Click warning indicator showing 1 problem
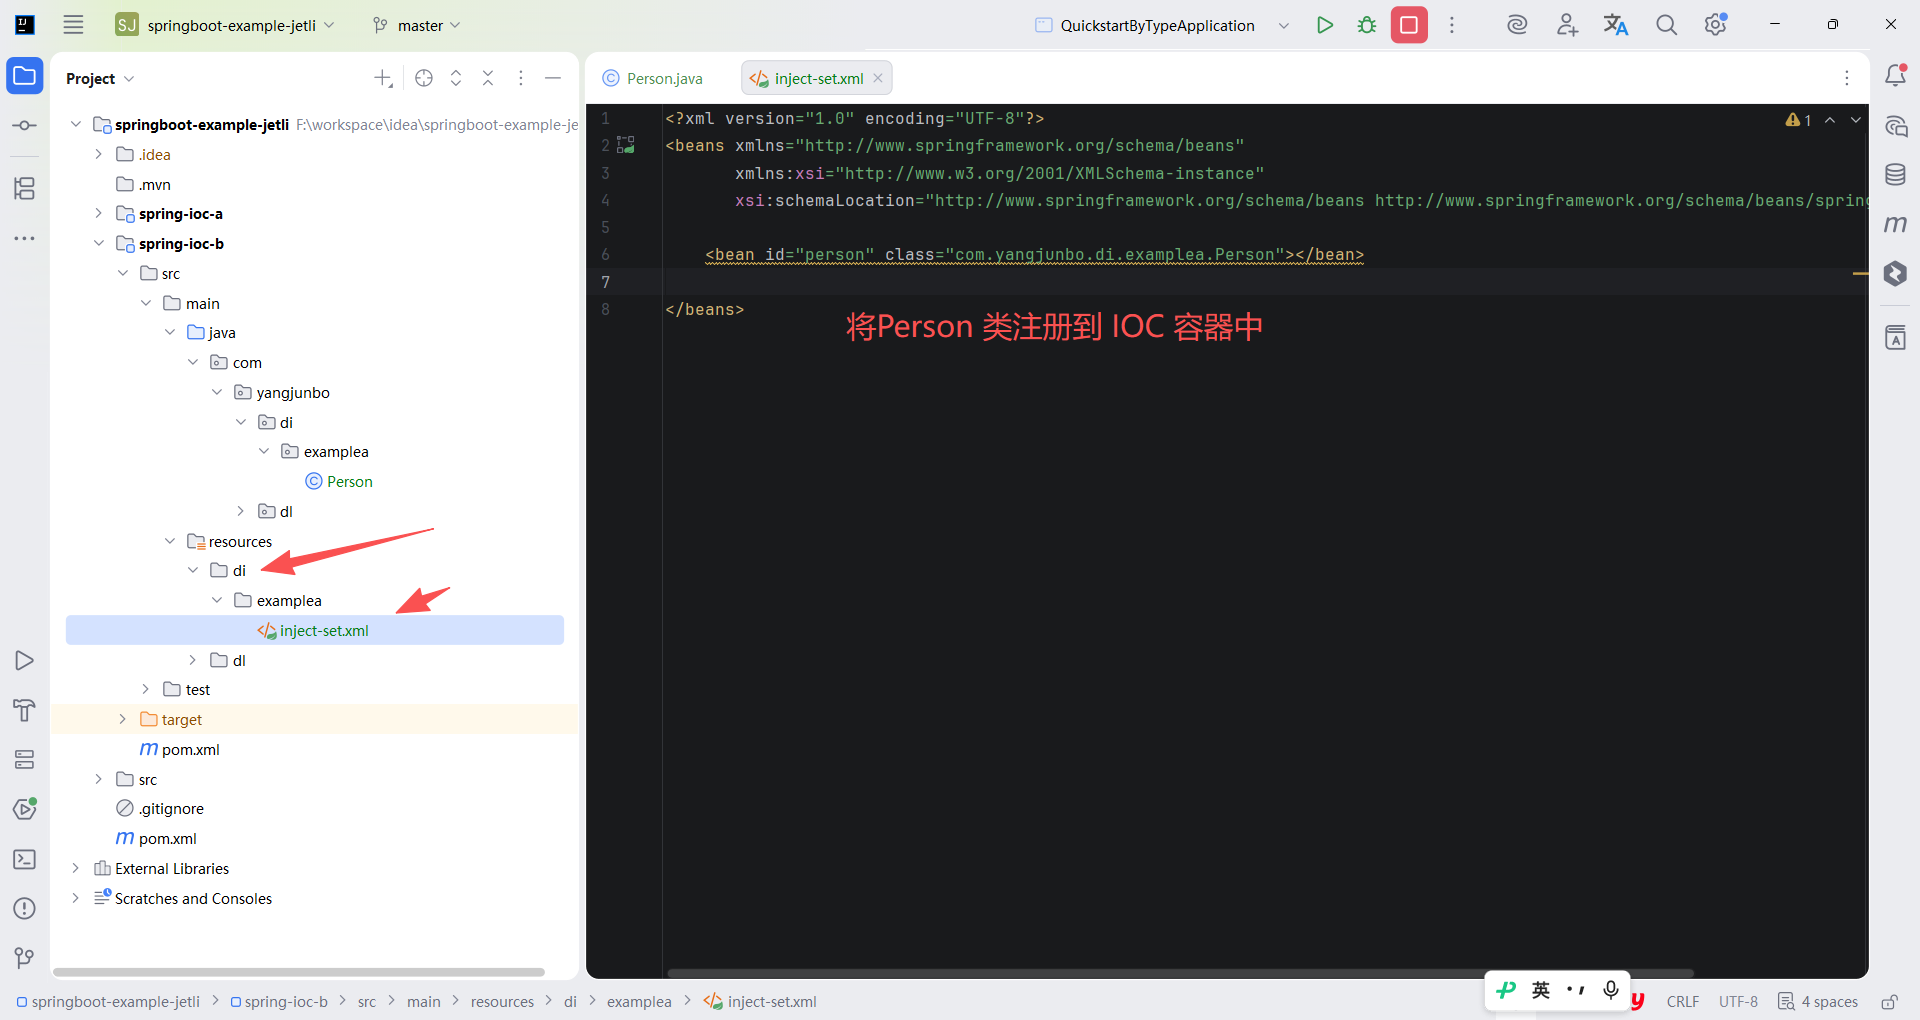1920x1020 pixels. [1799, 120]
